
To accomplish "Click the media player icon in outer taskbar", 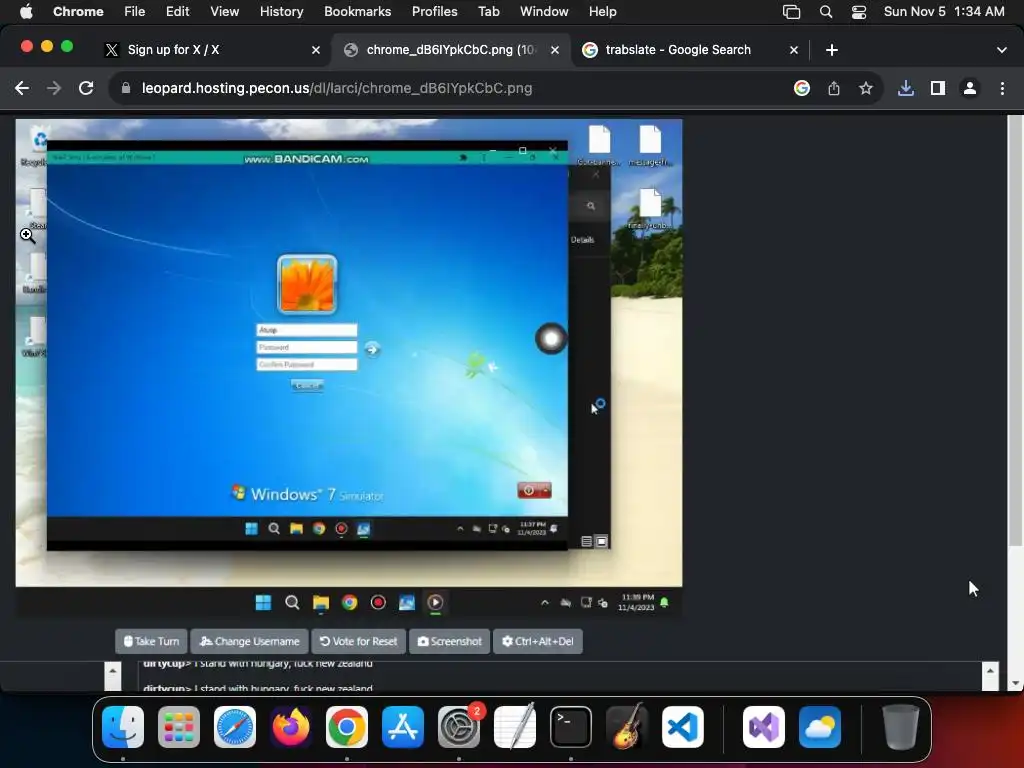I will pyautogui.click(x=436, y=603).
